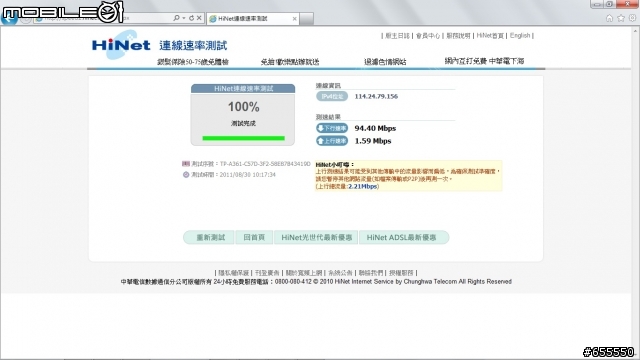Open the 服務說明 link
This screenshot has height=360, width=640.
458,36
